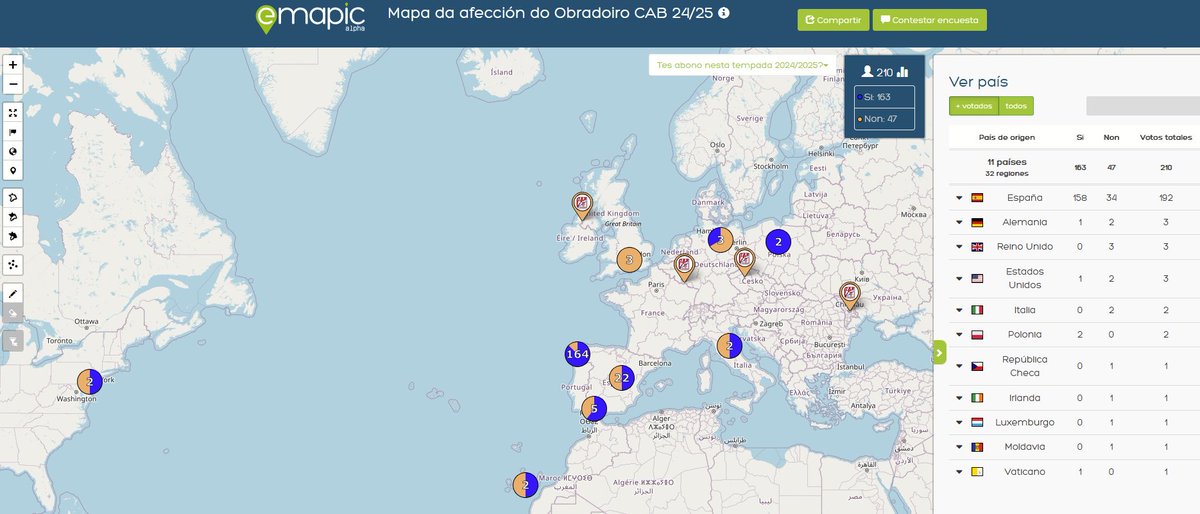
Task: Toggle the Non: 47 legend filter
Action: (884, 119)
